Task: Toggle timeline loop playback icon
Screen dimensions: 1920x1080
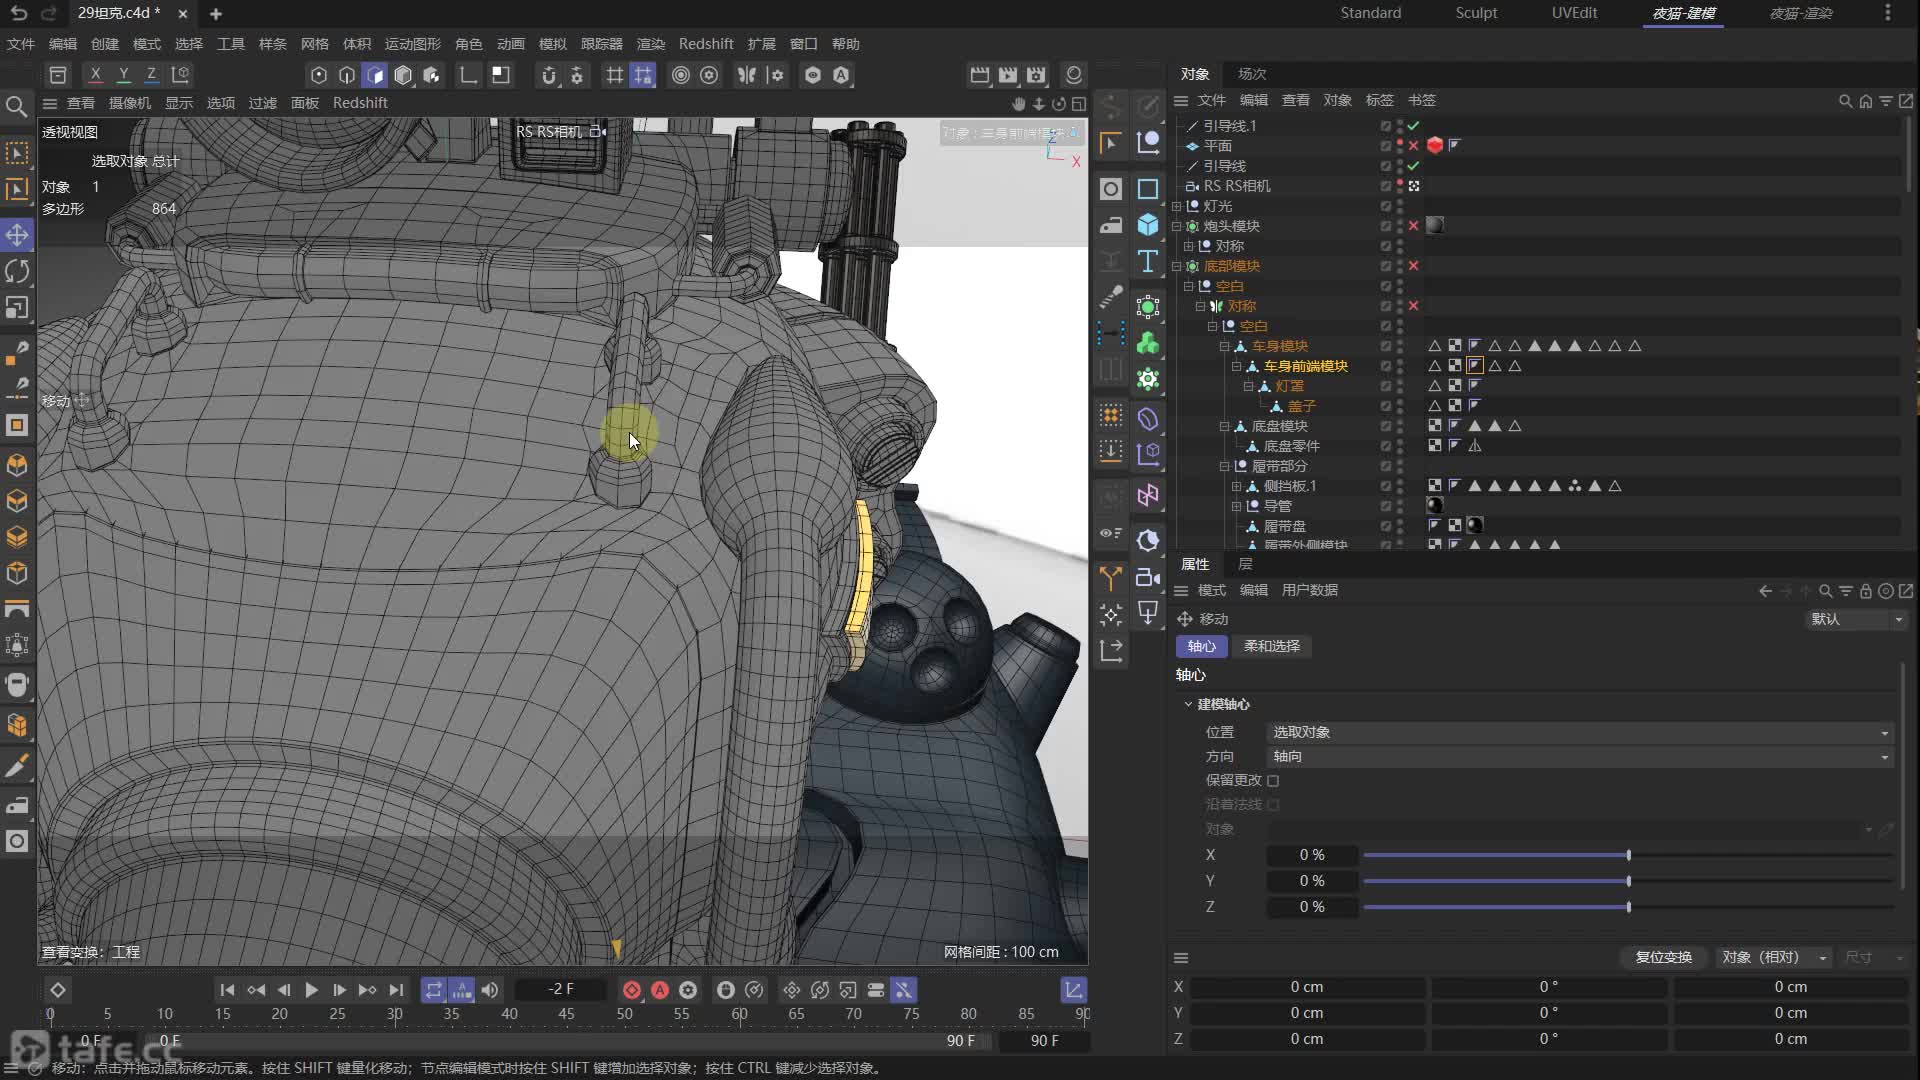Action: tap(433, 990)
